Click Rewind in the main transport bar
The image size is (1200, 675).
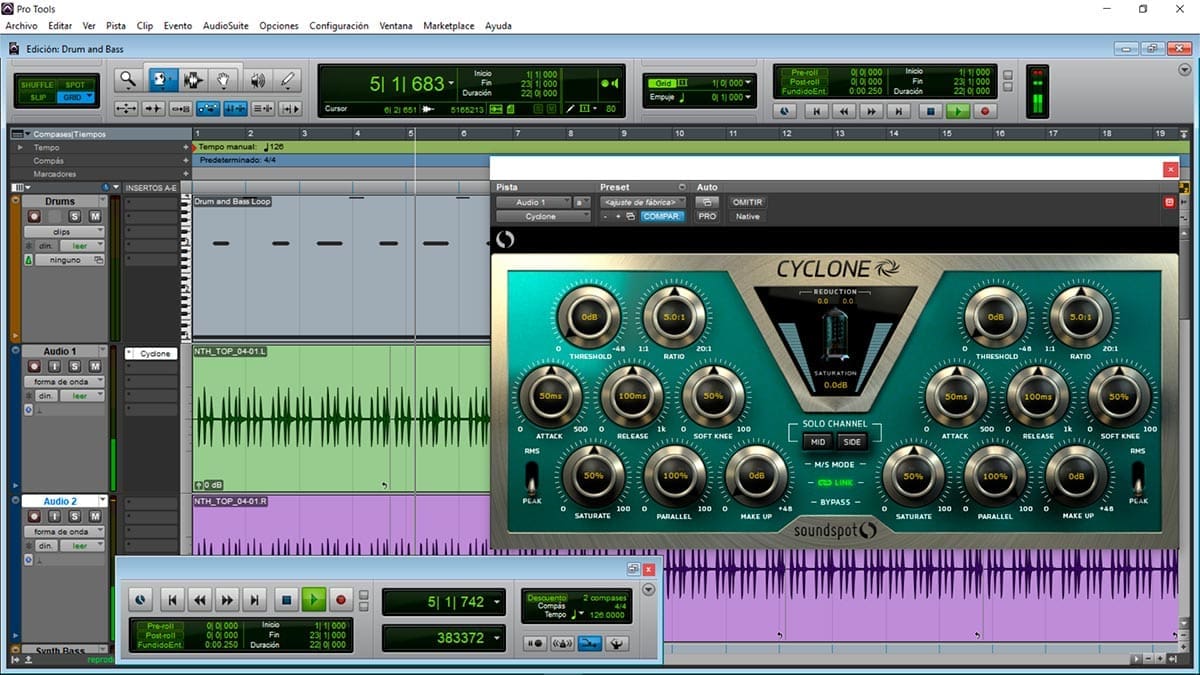pos(846,112)
